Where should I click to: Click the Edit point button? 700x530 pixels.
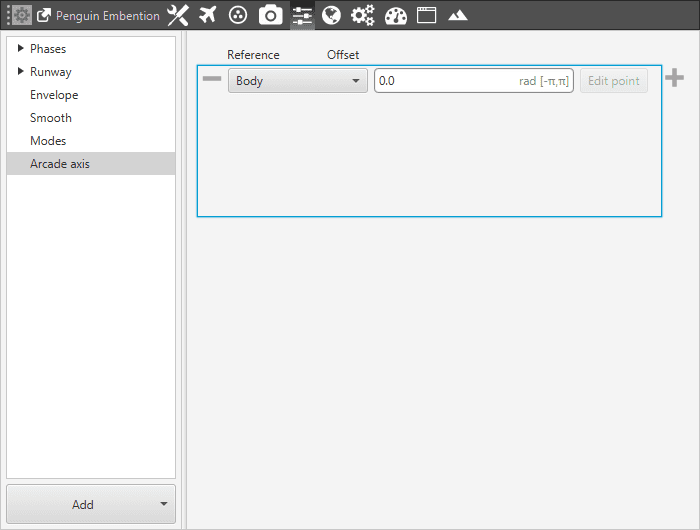[x=614, y=81]
